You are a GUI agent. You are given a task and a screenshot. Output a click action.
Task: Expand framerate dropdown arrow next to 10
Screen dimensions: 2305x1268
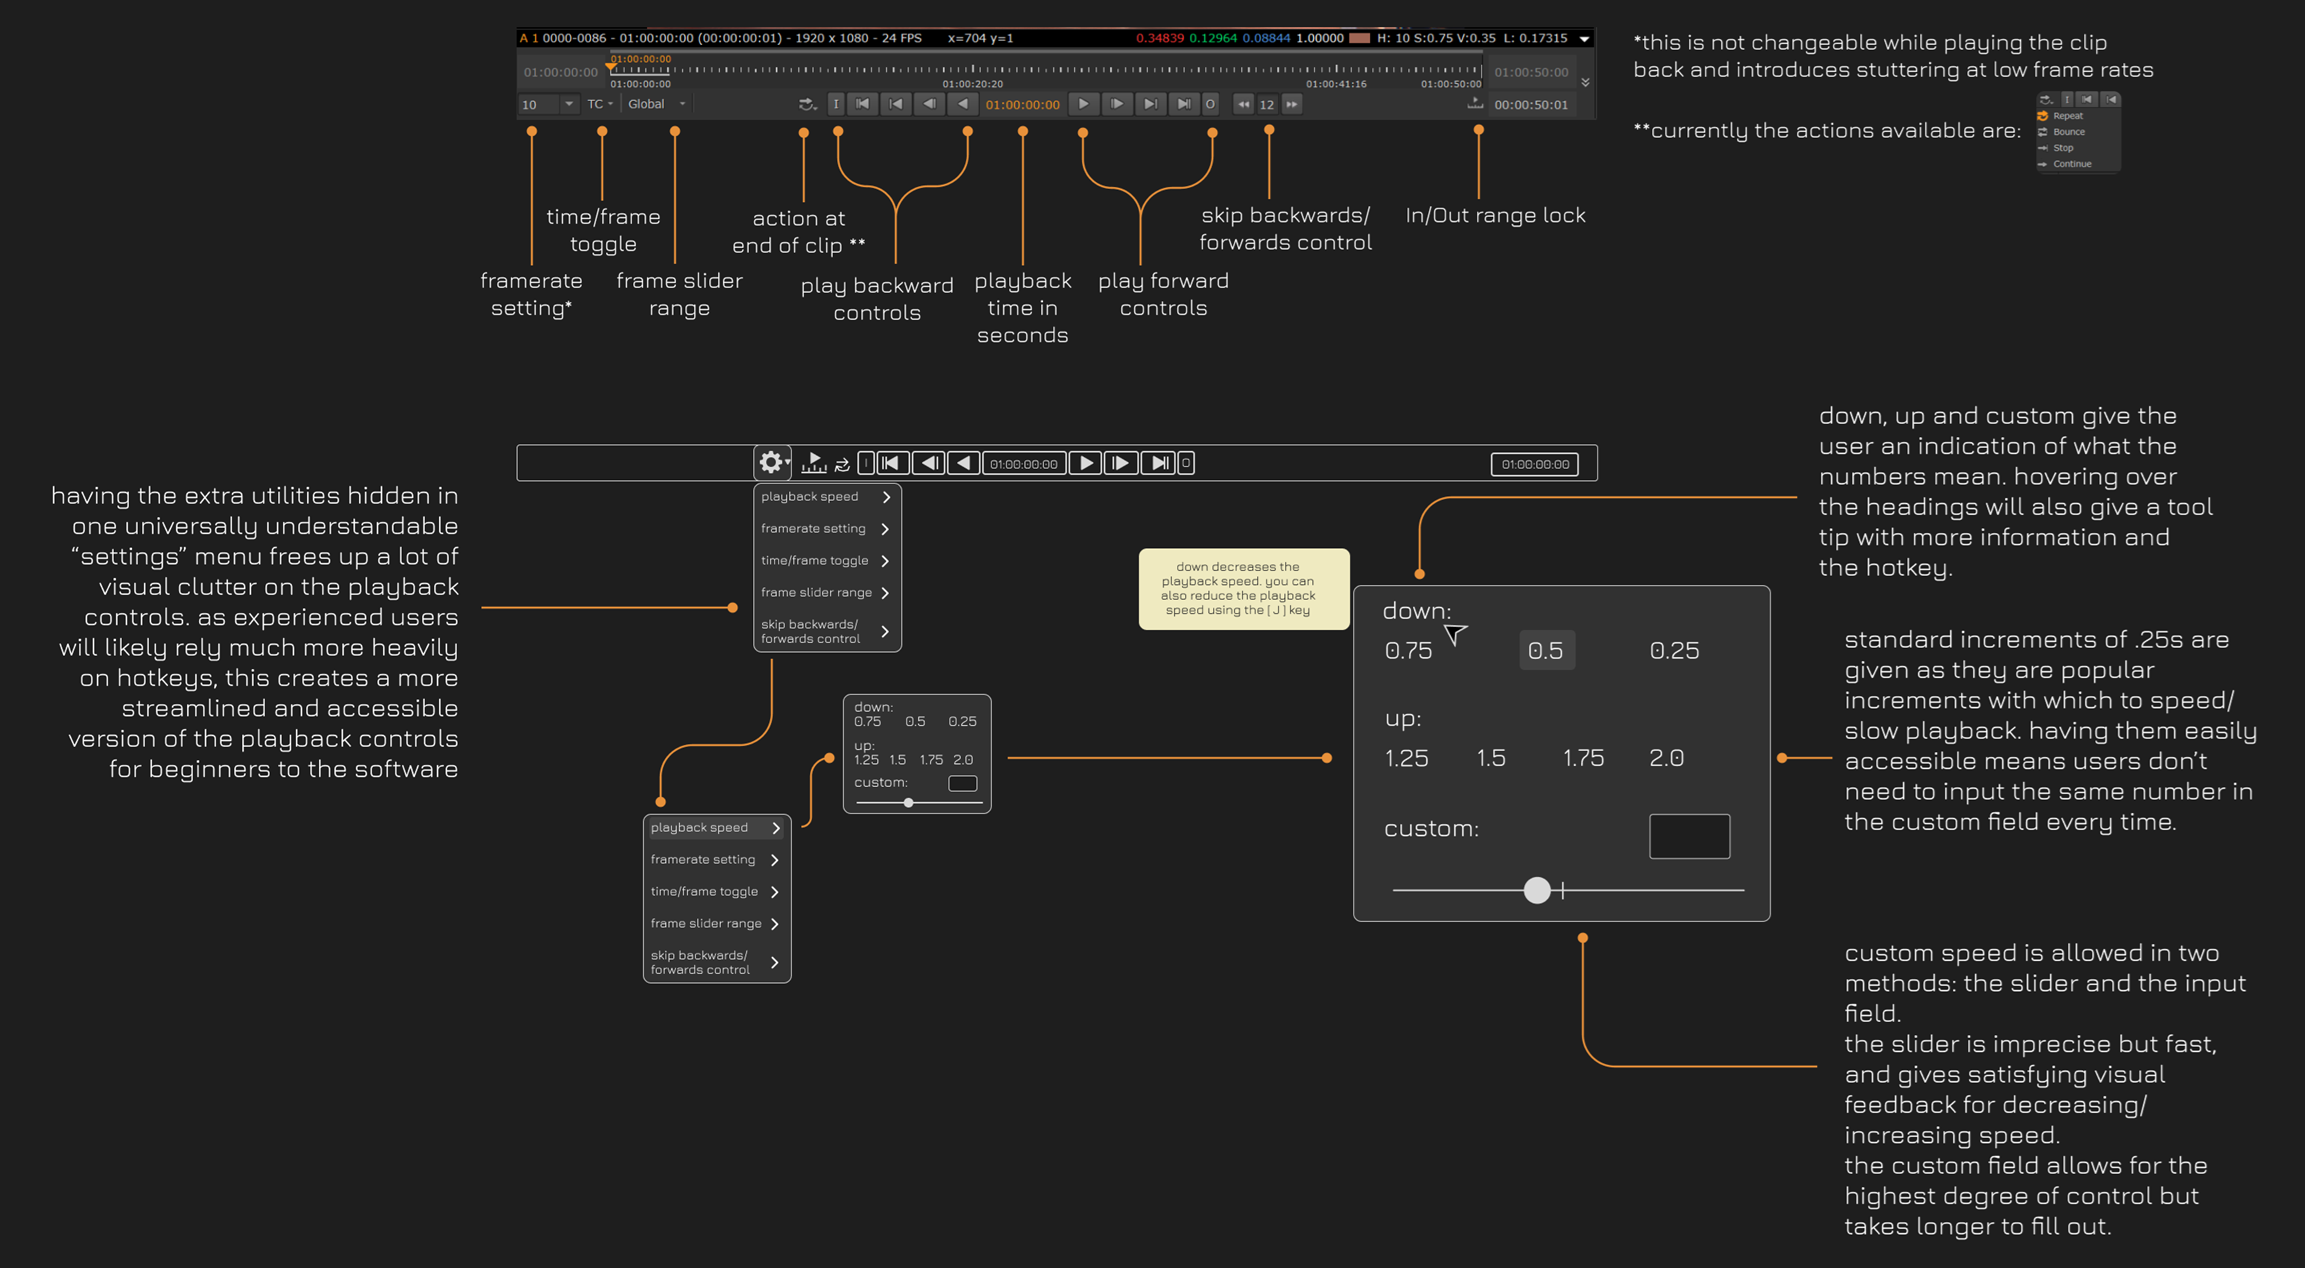point(568,104)
